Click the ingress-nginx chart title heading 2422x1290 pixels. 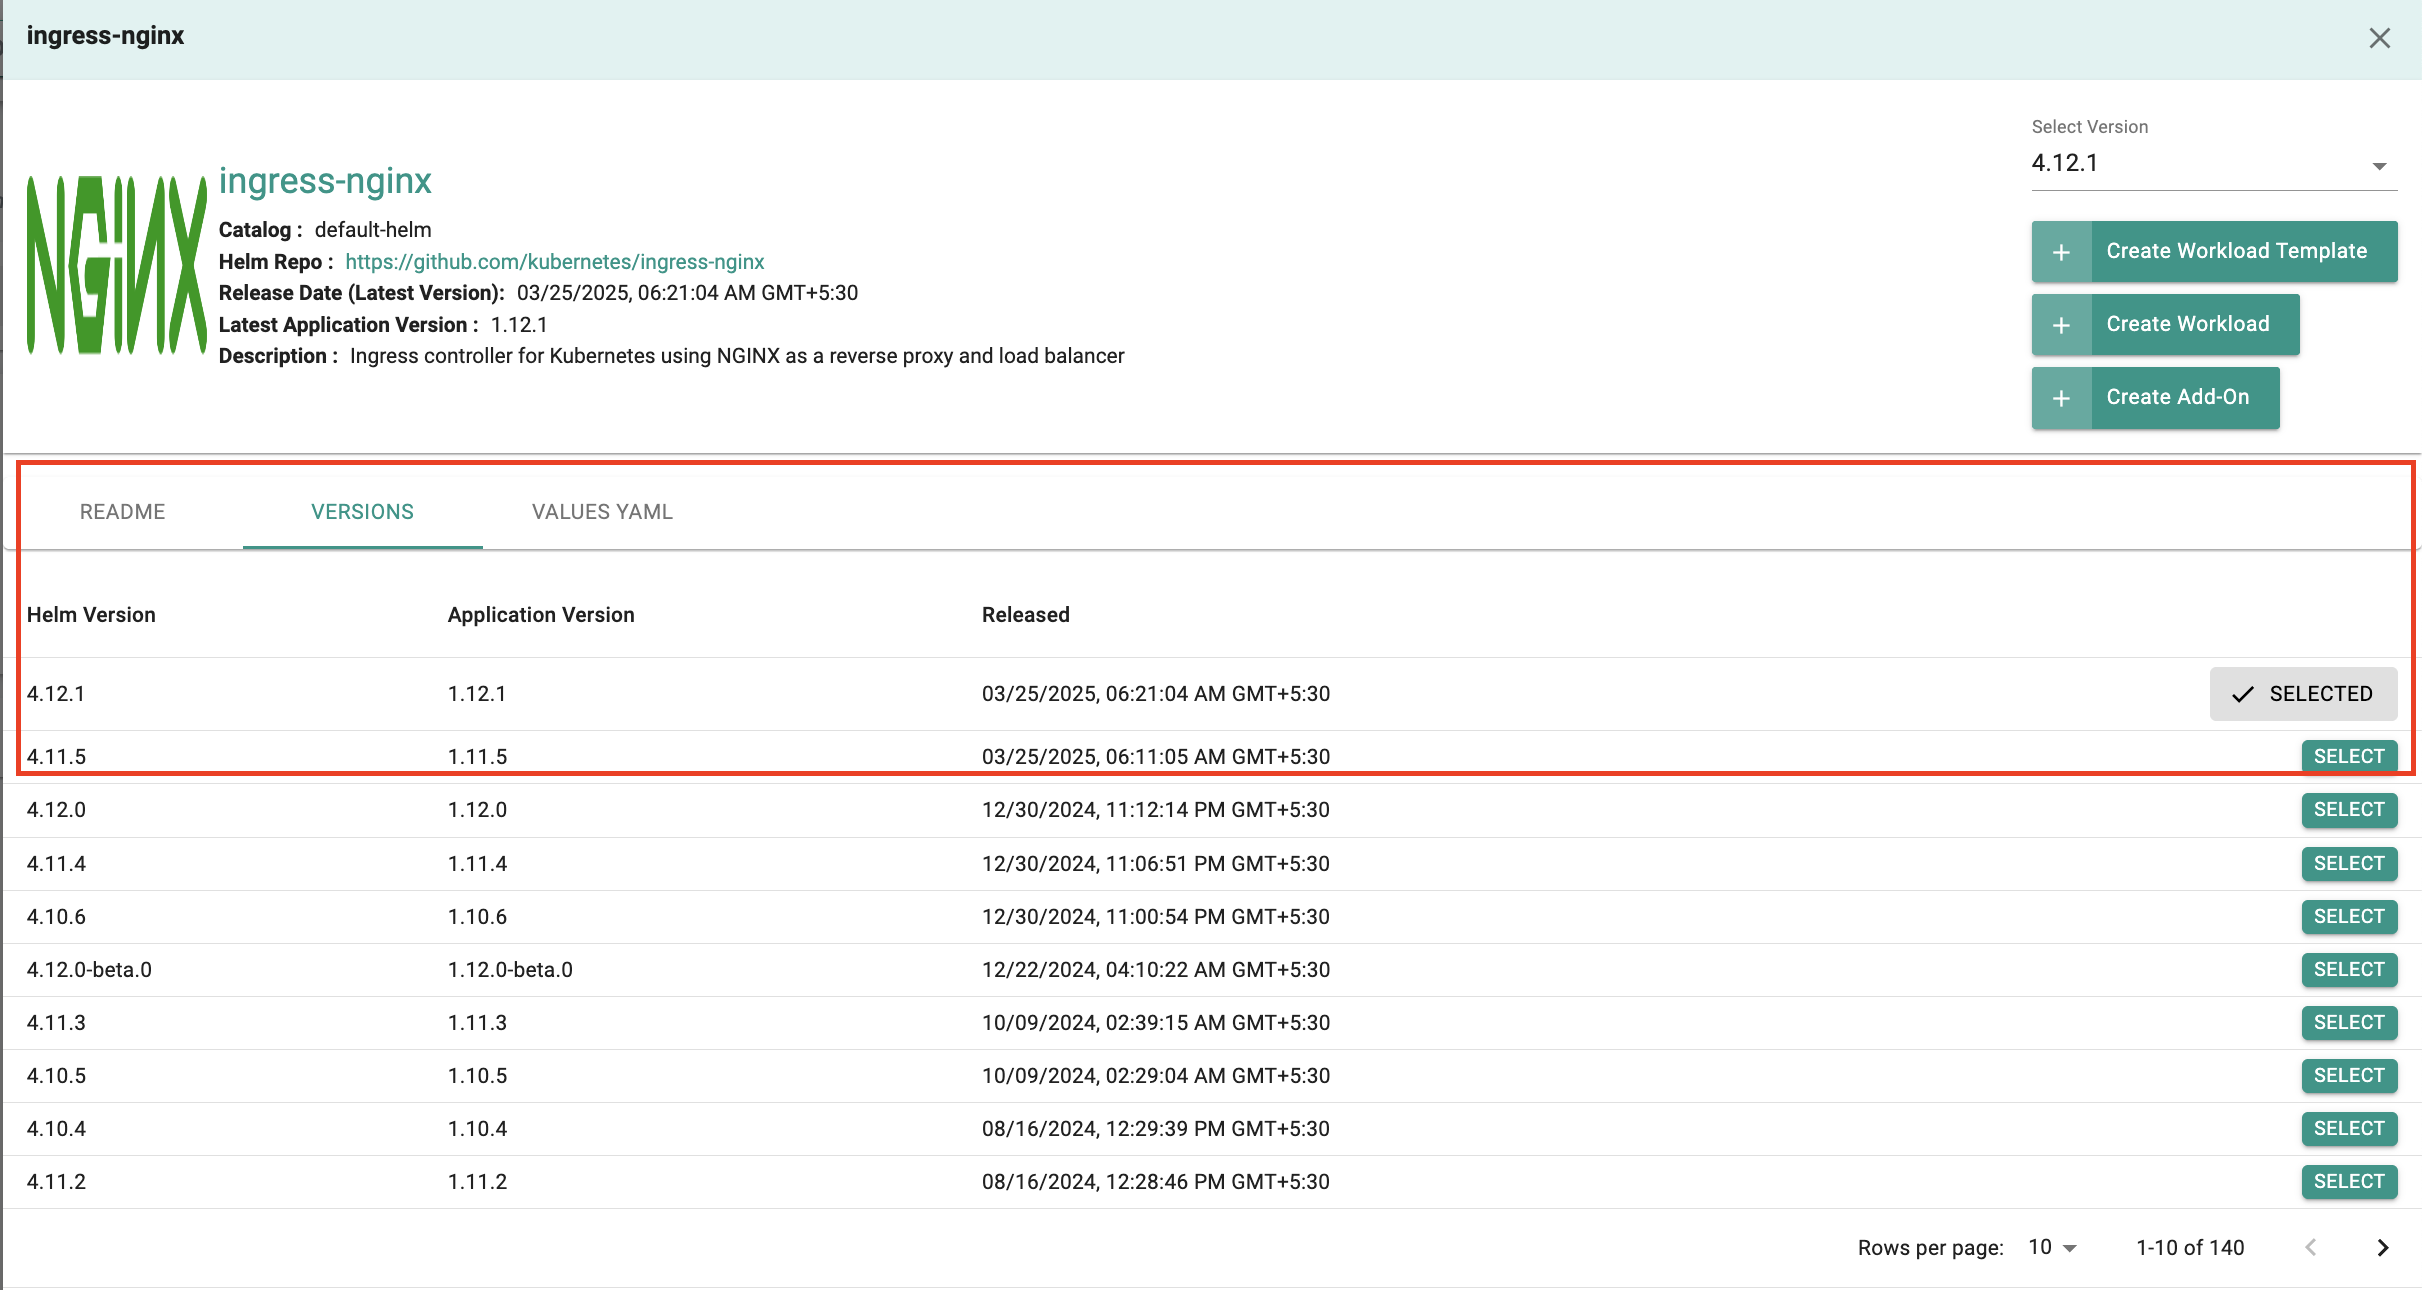coord(325,181)
